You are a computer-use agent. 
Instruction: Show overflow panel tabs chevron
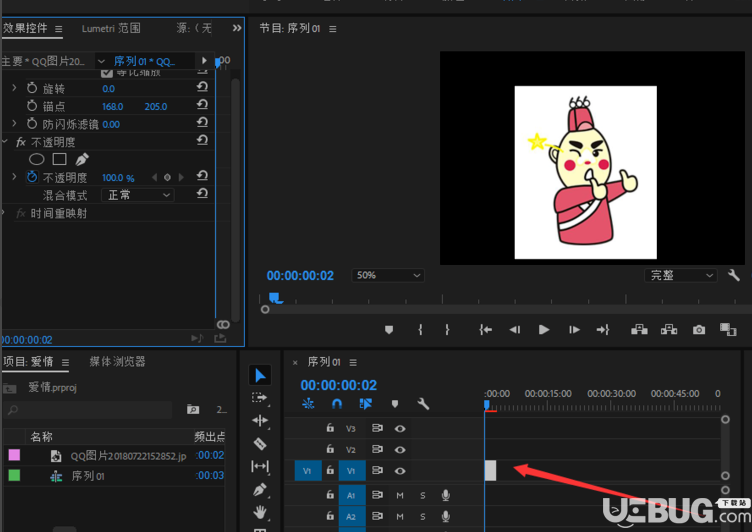coord(237,28)
